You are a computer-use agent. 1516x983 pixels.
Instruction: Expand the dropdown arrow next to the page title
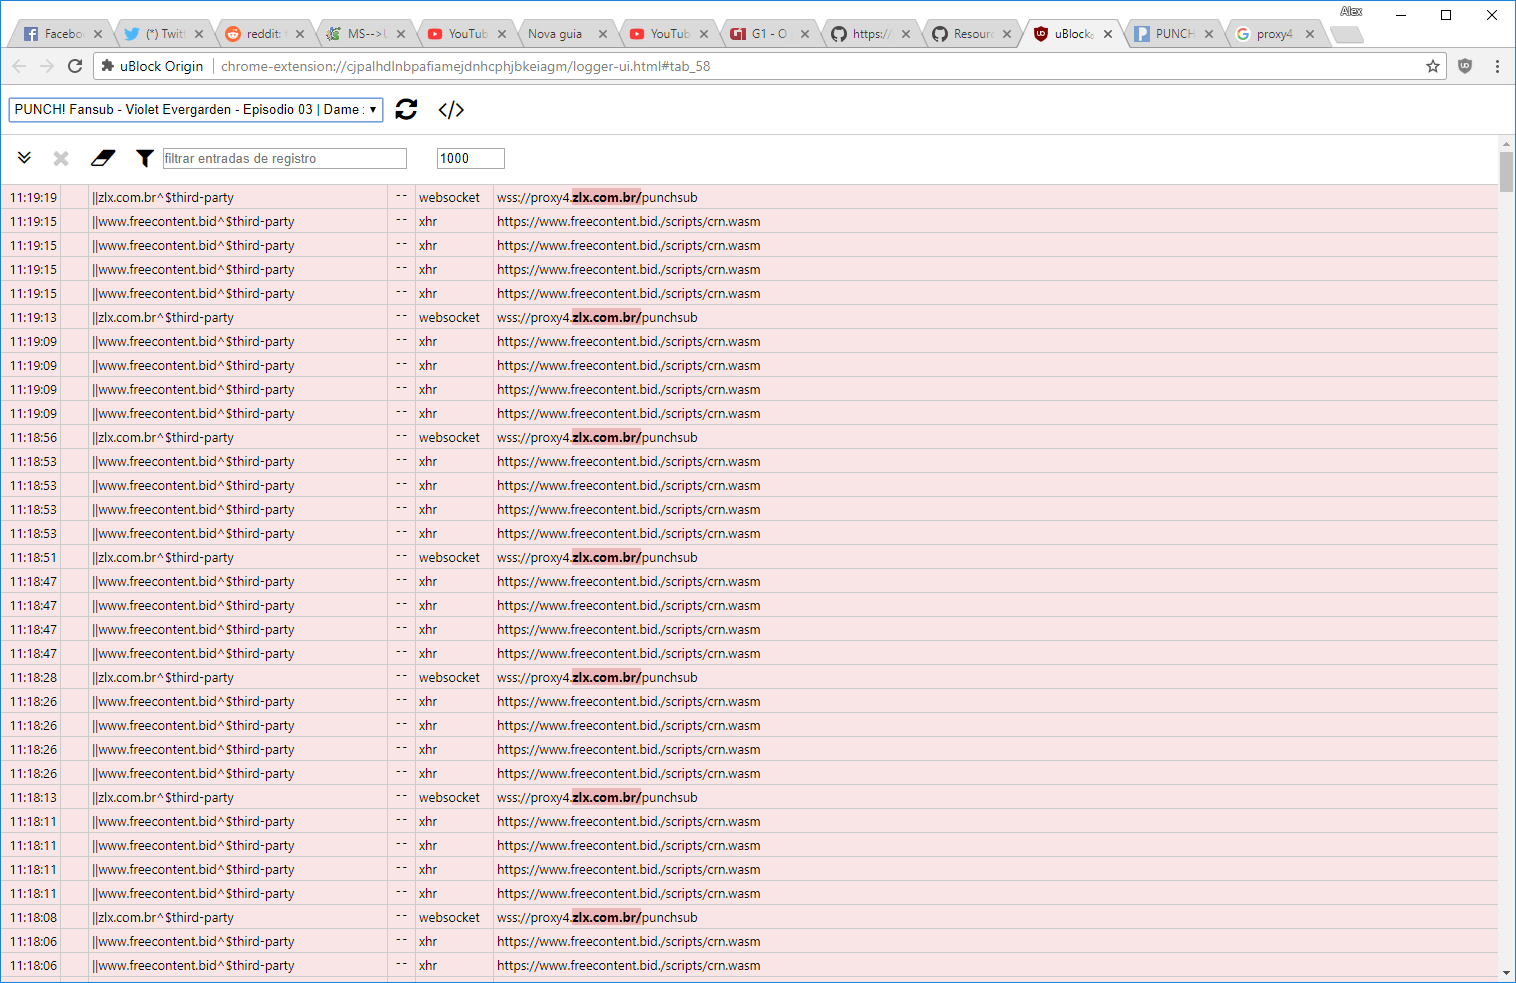click(374, 110)
